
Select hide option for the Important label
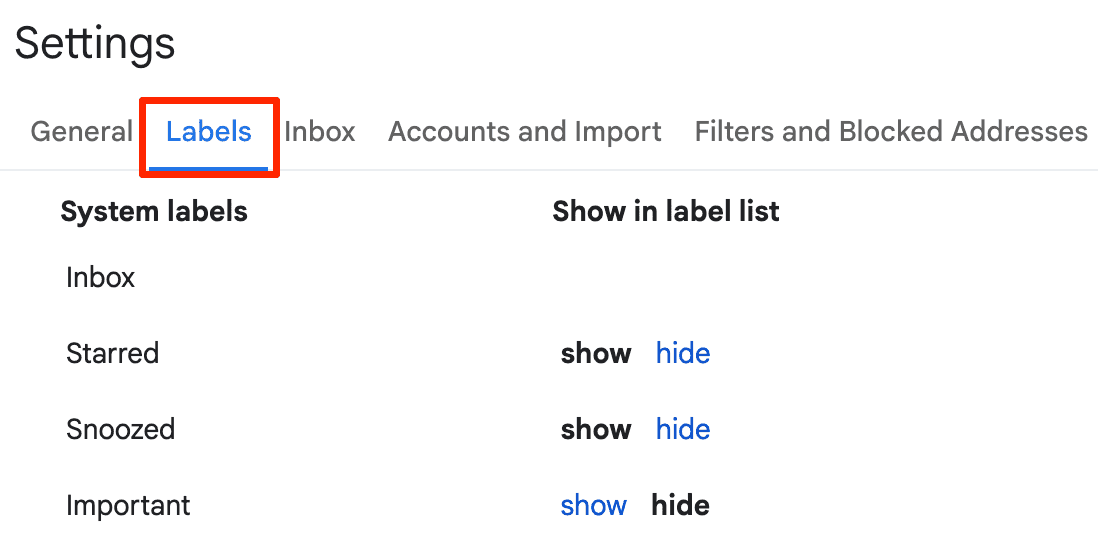680,506
